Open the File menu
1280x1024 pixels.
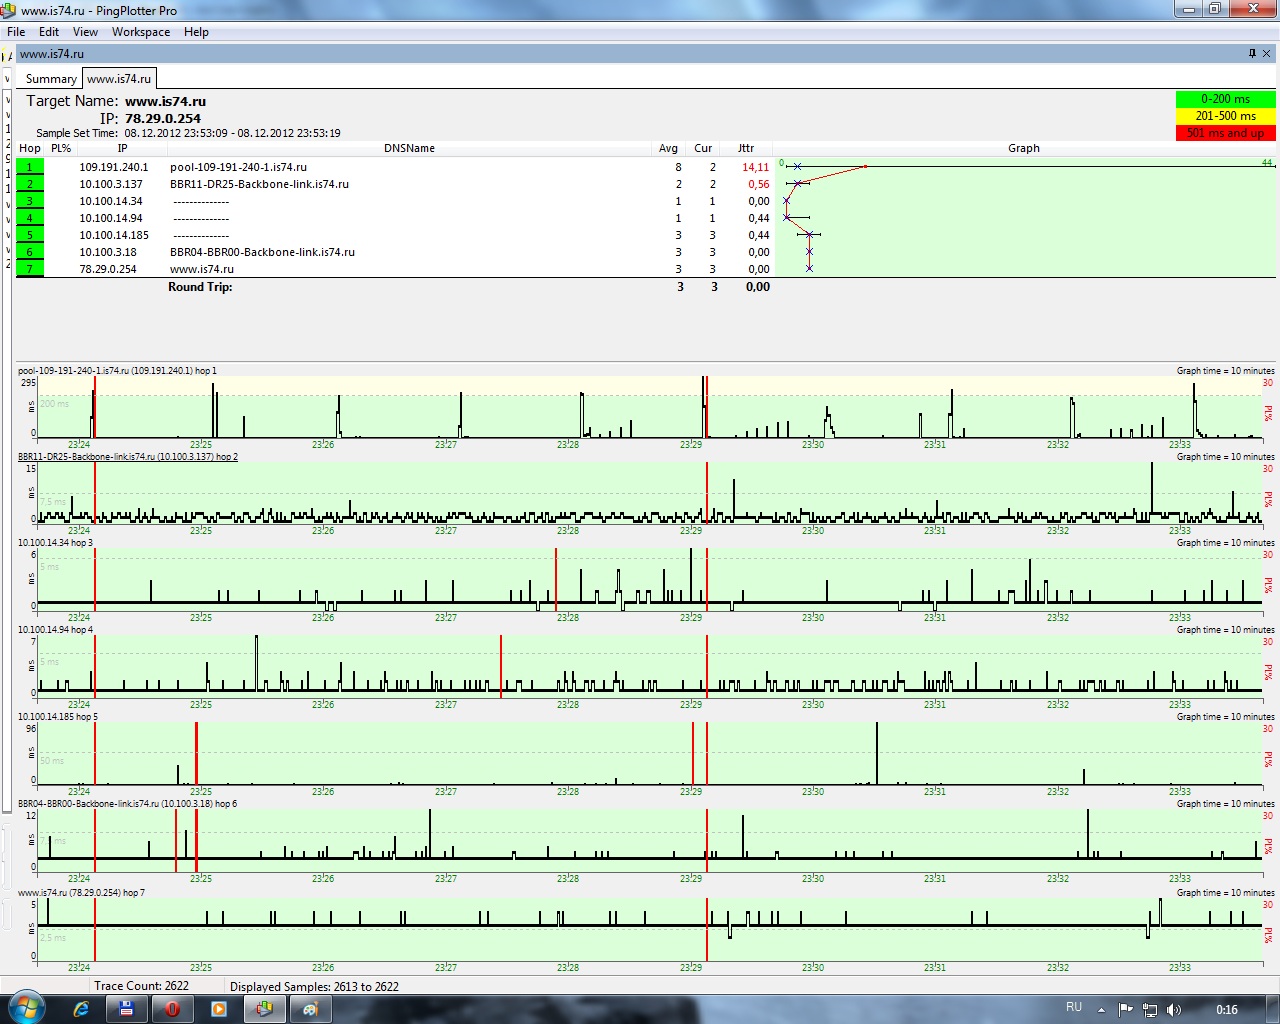[16, 32]
